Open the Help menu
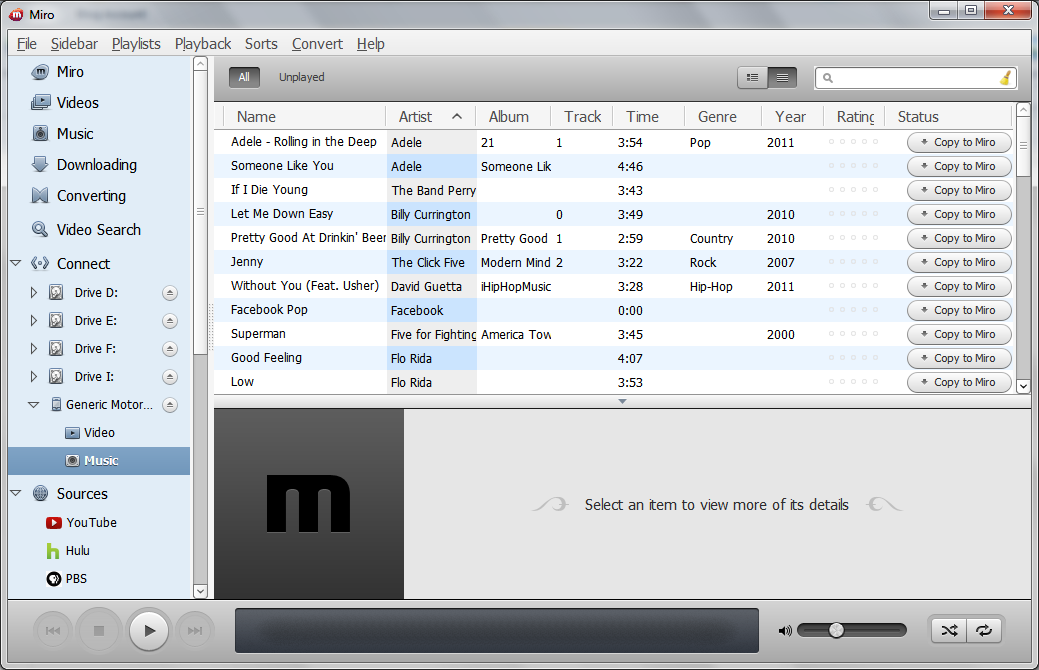The image size is (1039, 670). 370,44
